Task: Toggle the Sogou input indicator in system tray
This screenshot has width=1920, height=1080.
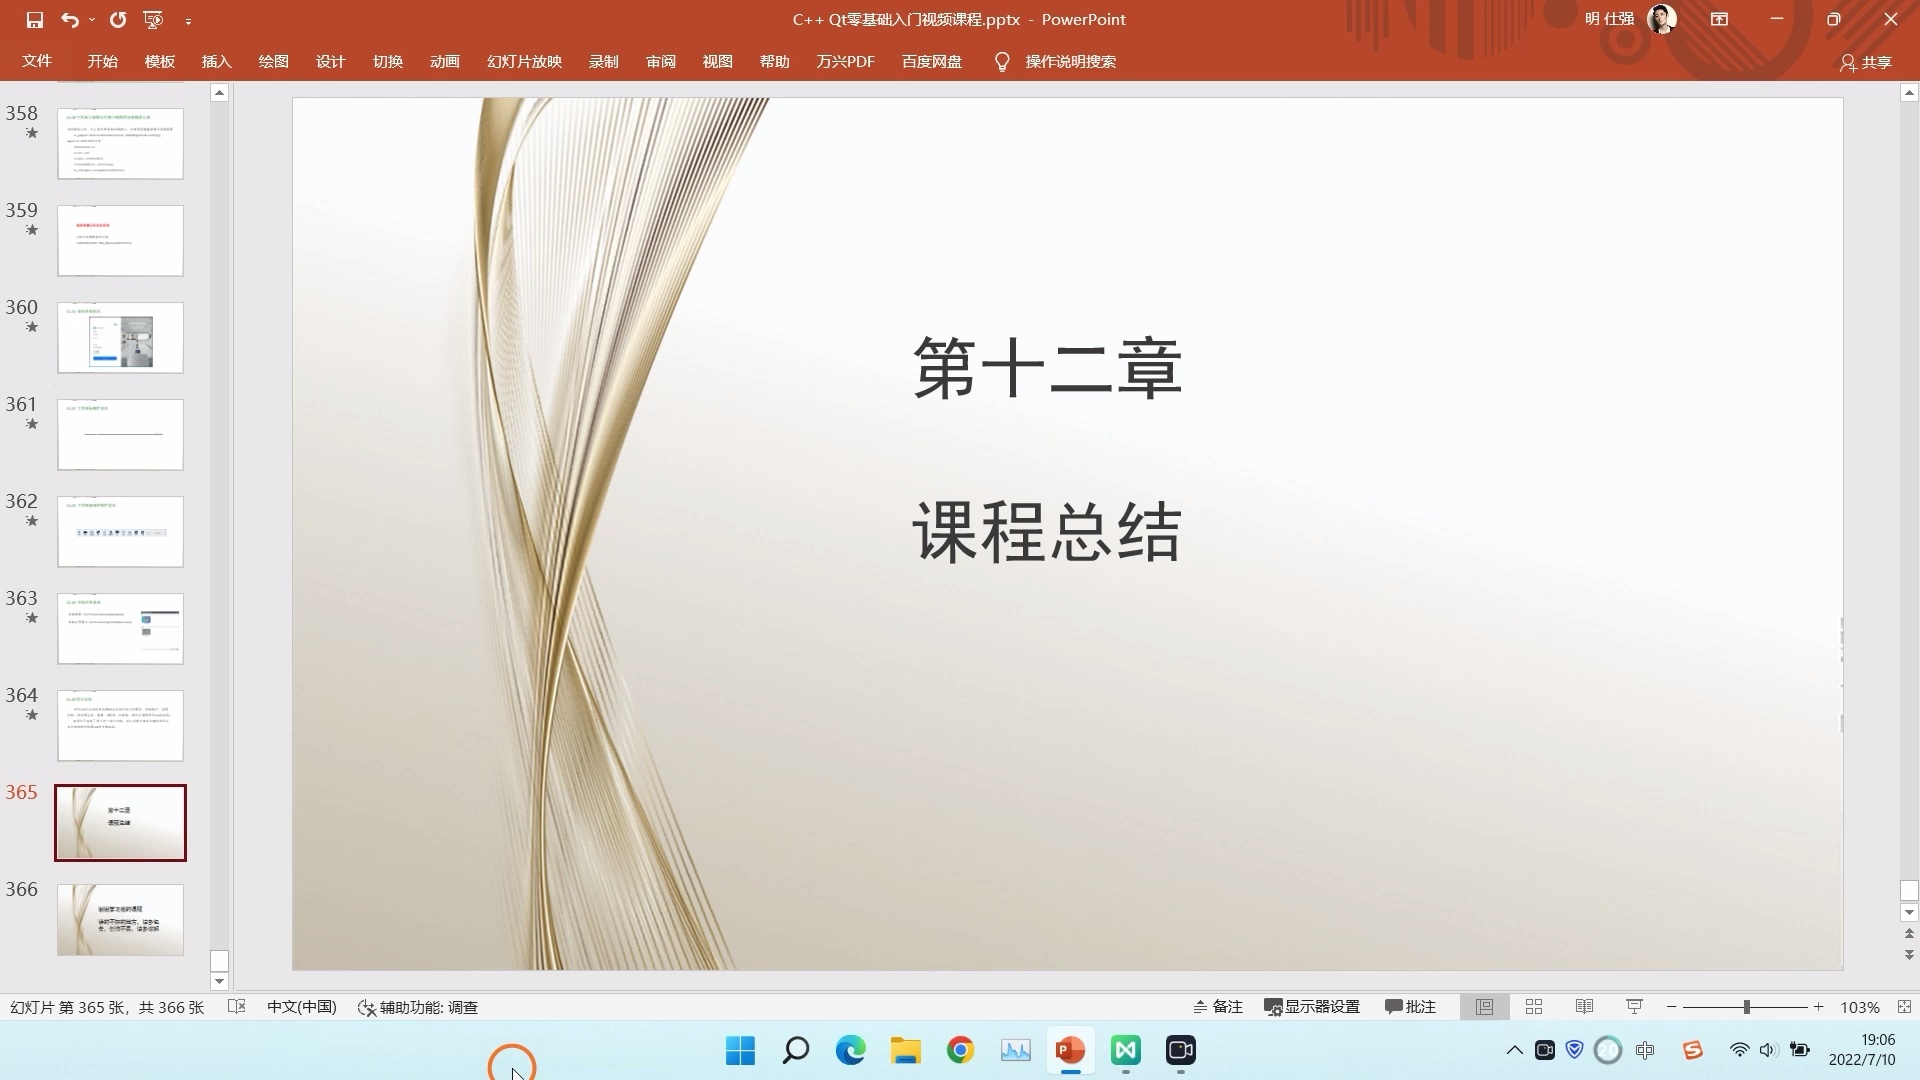Action: 1692,1050
